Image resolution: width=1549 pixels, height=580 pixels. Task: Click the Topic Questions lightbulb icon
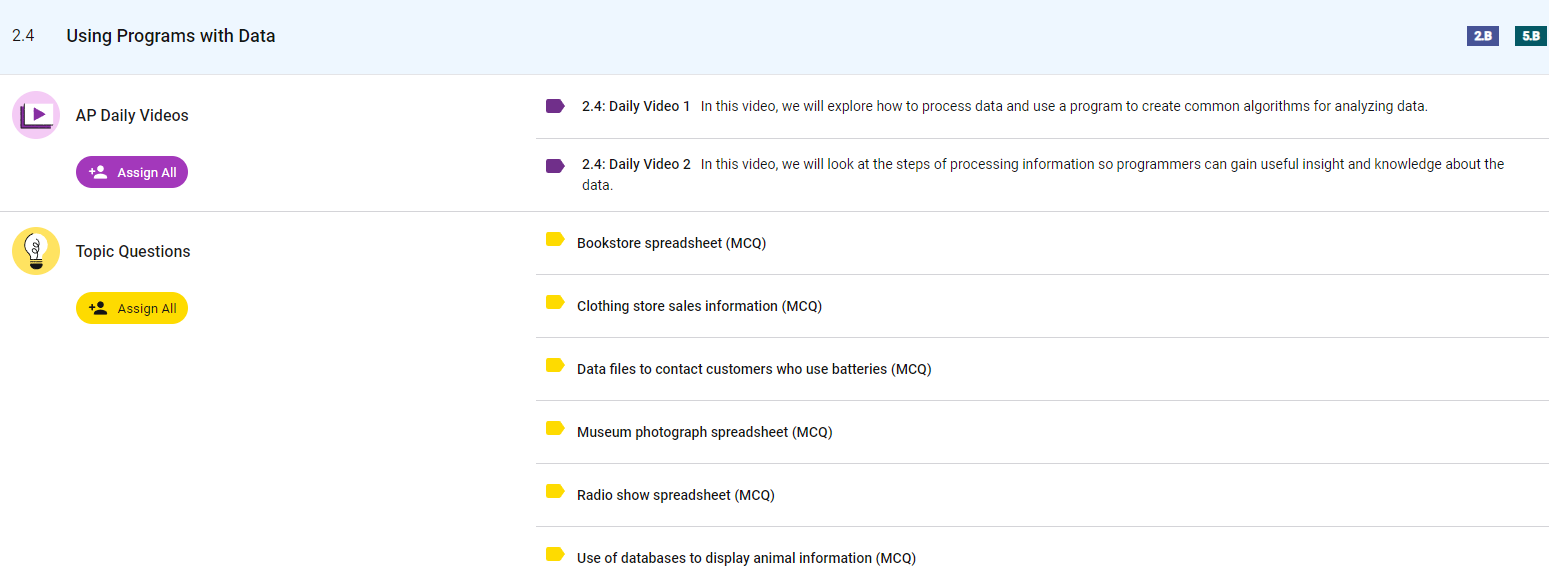[x=36, y=251]
